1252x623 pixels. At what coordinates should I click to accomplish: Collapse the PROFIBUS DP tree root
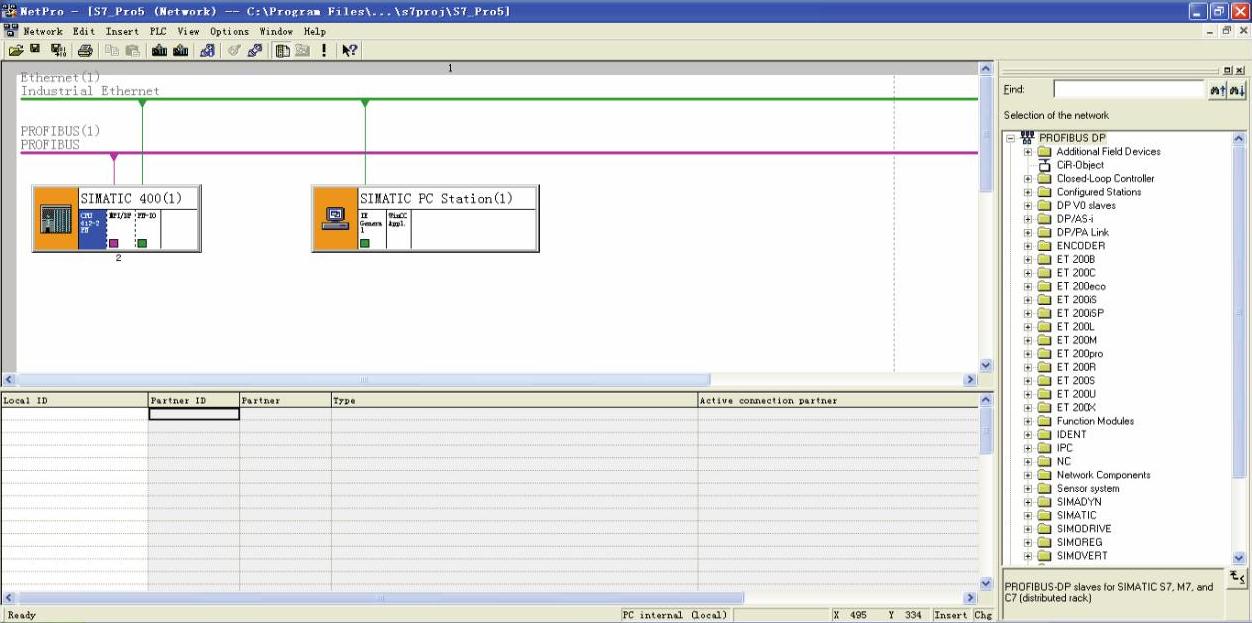[1011, 138]
